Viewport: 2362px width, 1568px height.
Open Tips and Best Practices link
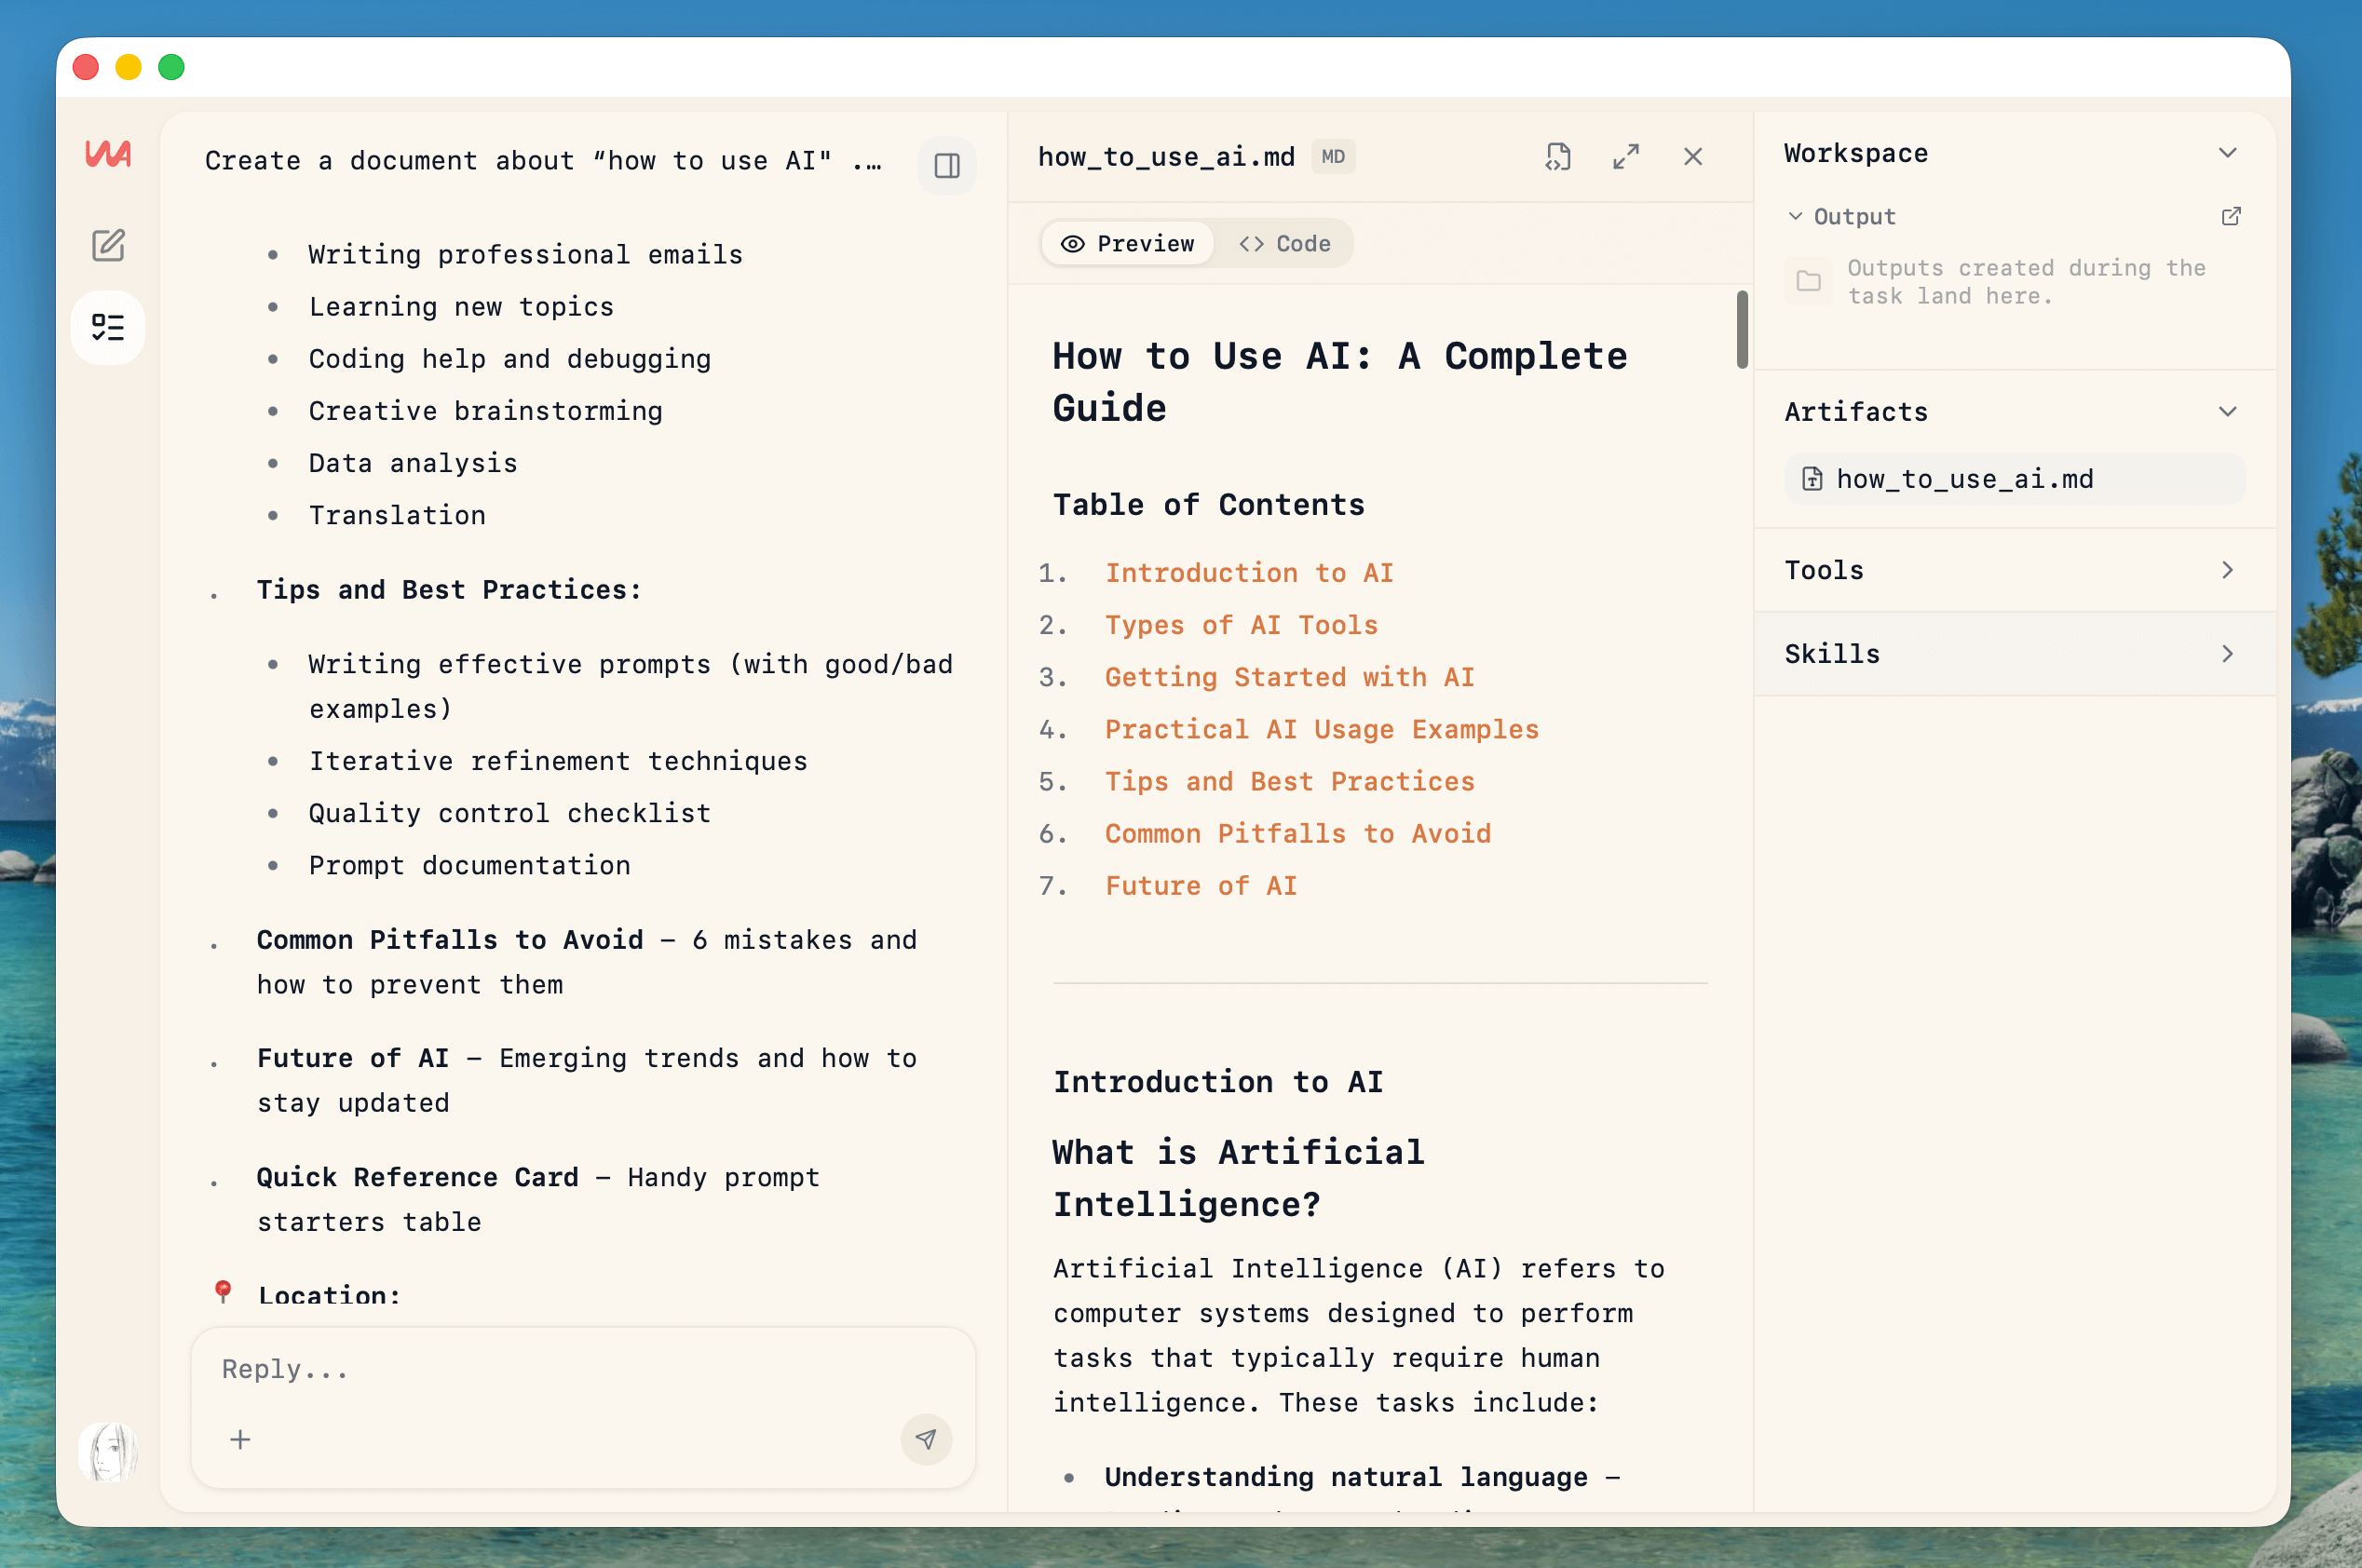1289,782
